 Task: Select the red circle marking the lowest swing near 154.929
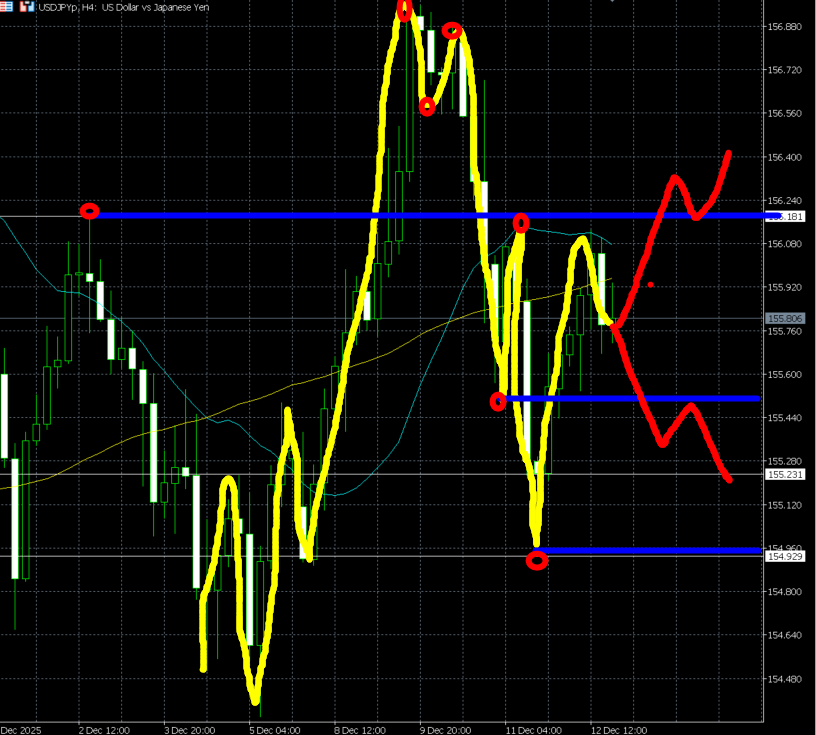pos(537,561)
